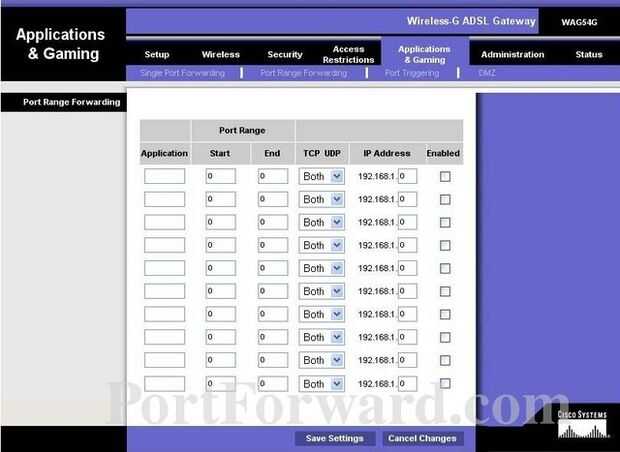Focus the first Application name field
Image resolution: width=620 pixels, height=452 pixels.
(164, 176)
